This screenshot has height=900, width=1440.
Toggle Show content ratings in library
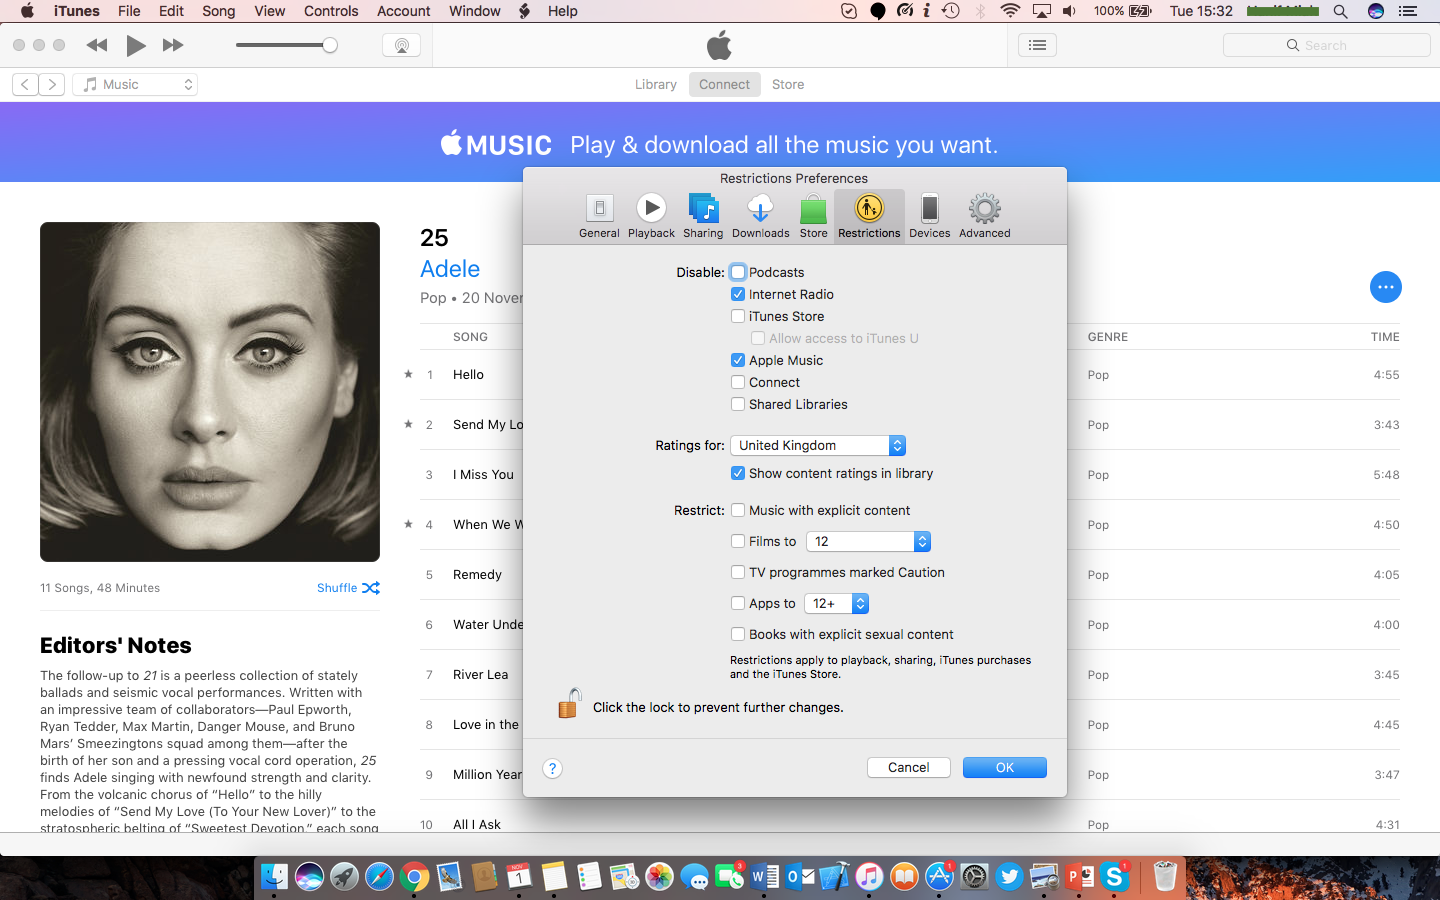(x=738, y=473)
